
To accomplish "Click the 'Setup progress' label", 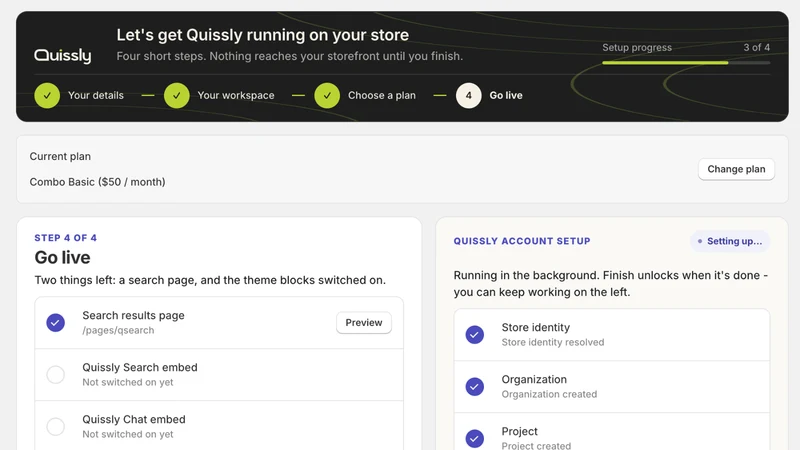I will click(637, 47).
